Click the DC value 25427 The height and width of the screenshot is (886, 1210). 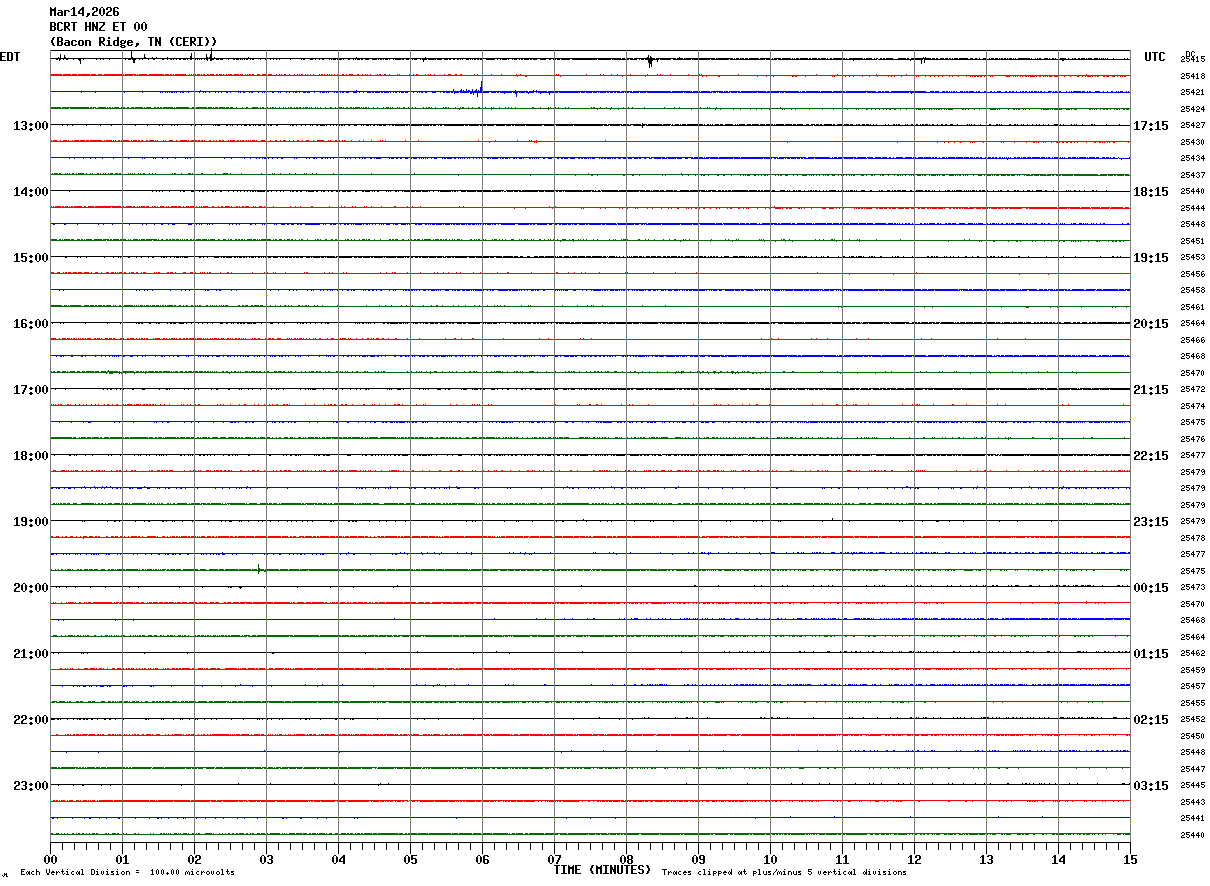1192,126
